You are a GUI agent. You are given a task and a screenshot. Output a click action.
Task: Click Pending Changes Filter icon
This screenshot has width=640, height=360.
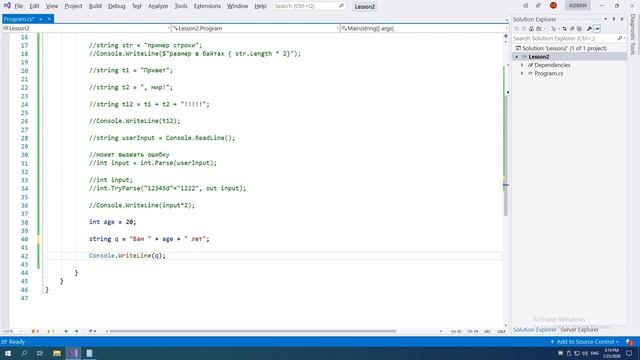point(553,29)
